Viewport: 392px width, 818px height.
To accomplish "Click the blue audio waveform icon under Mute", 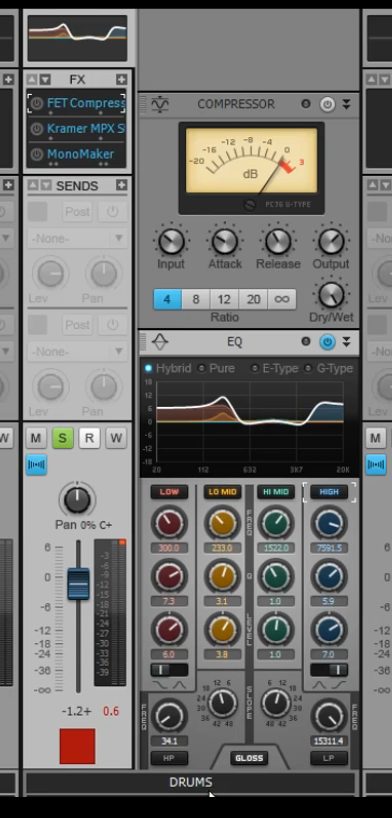I will tap(36, 464).
